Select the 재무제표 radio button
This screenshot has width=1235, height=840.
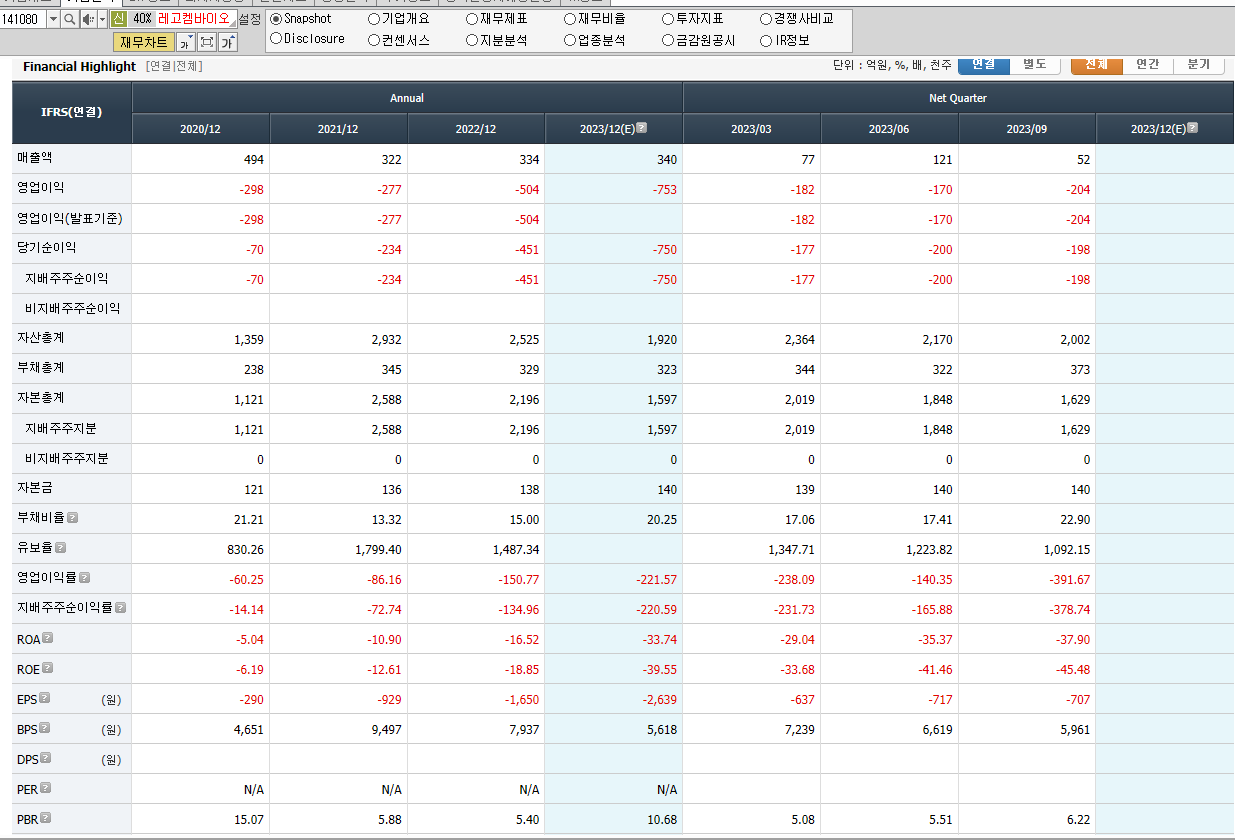click(x=472, y=19)
